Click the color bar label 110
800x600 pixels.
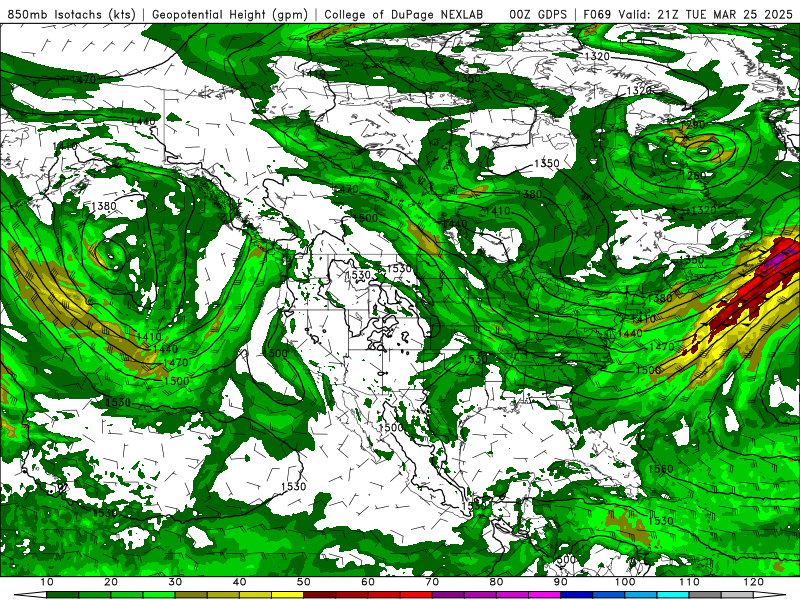[x=689, y=582]
